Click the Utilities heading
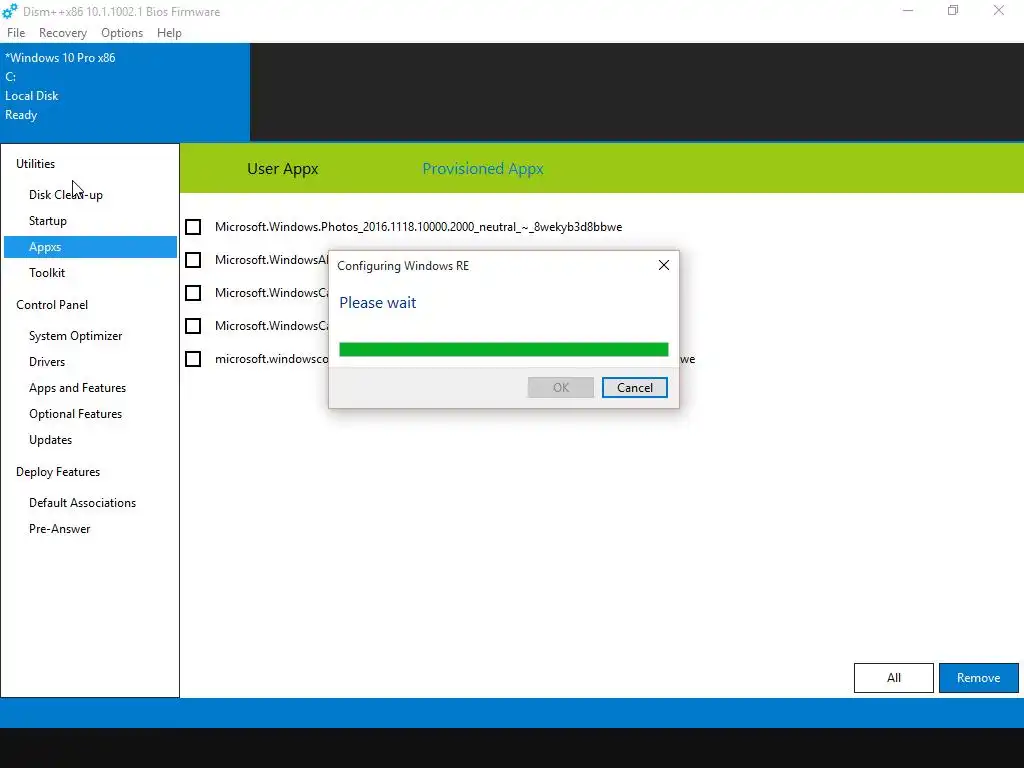Screen dimensions: 1024x768 (x=35, y=164)
